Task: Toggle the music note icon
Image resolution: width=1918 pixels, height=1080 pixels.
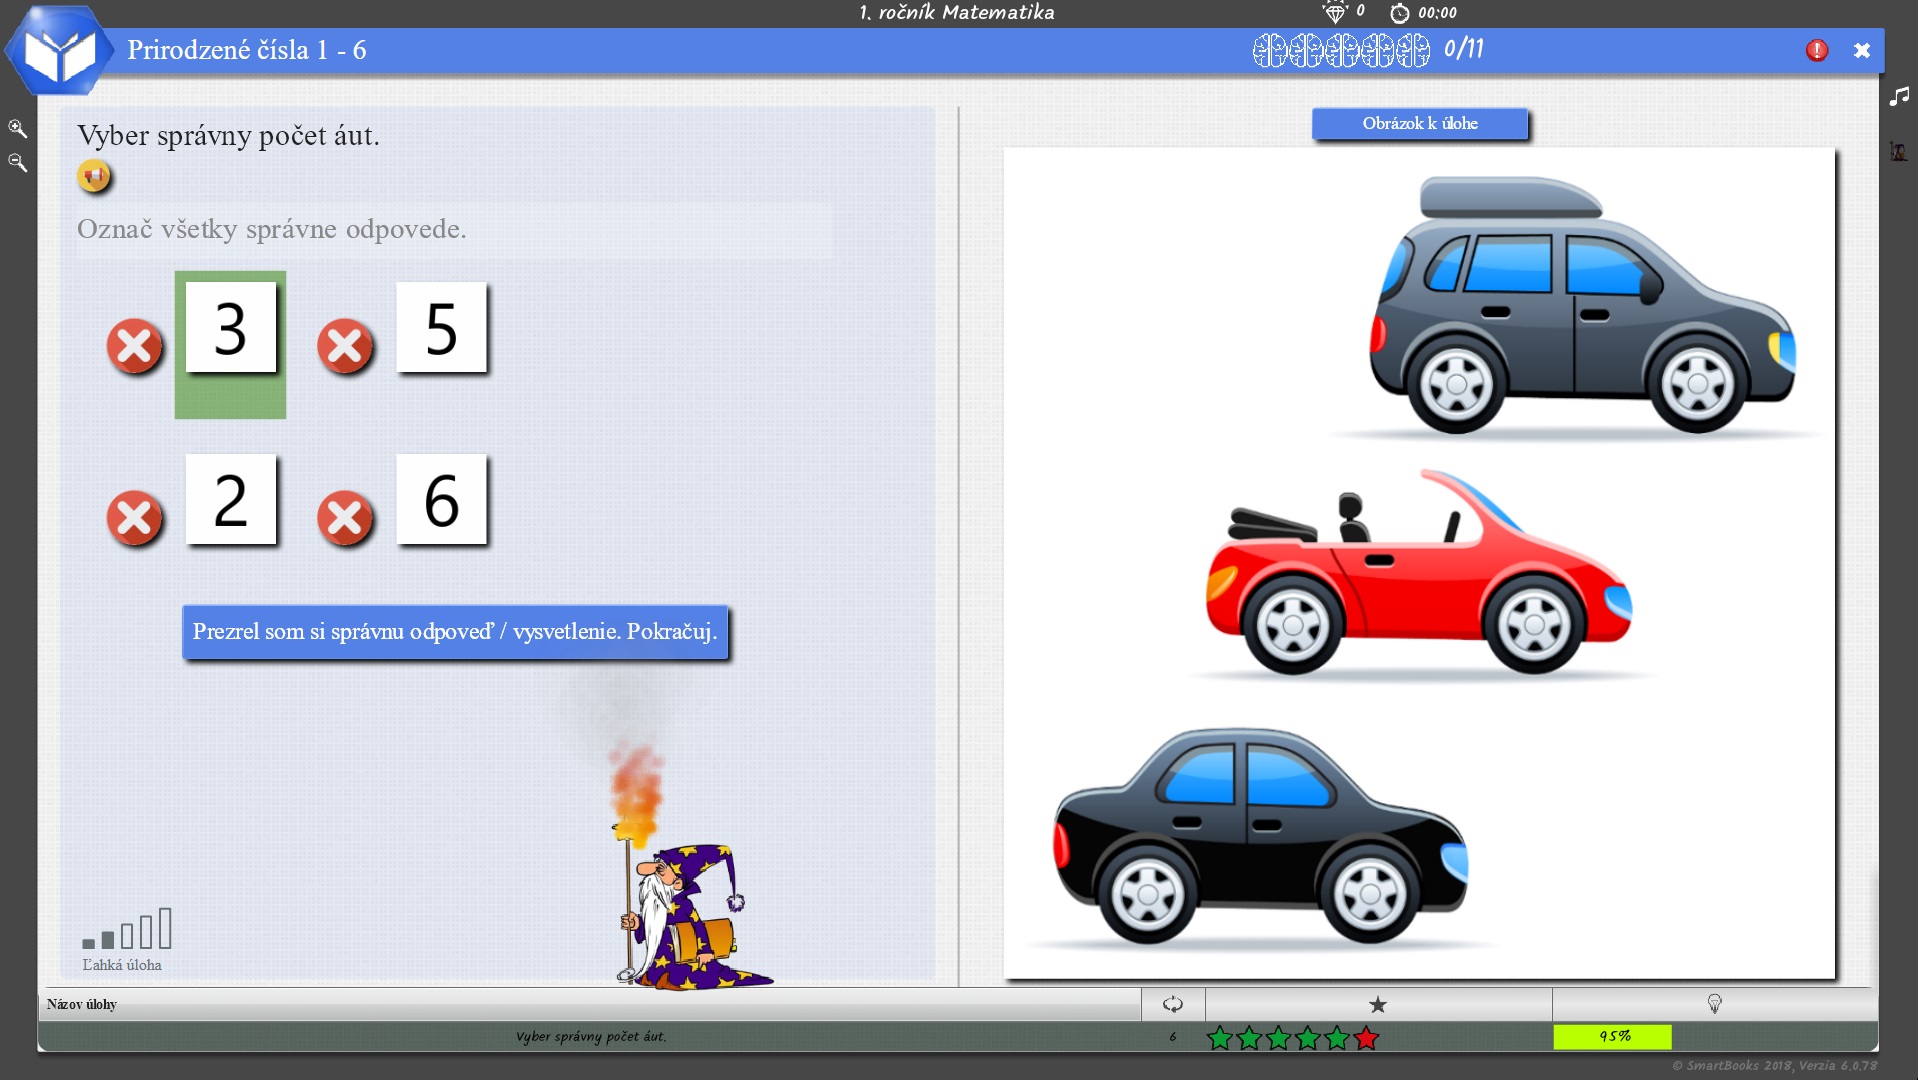Action: pos(1898,97)
